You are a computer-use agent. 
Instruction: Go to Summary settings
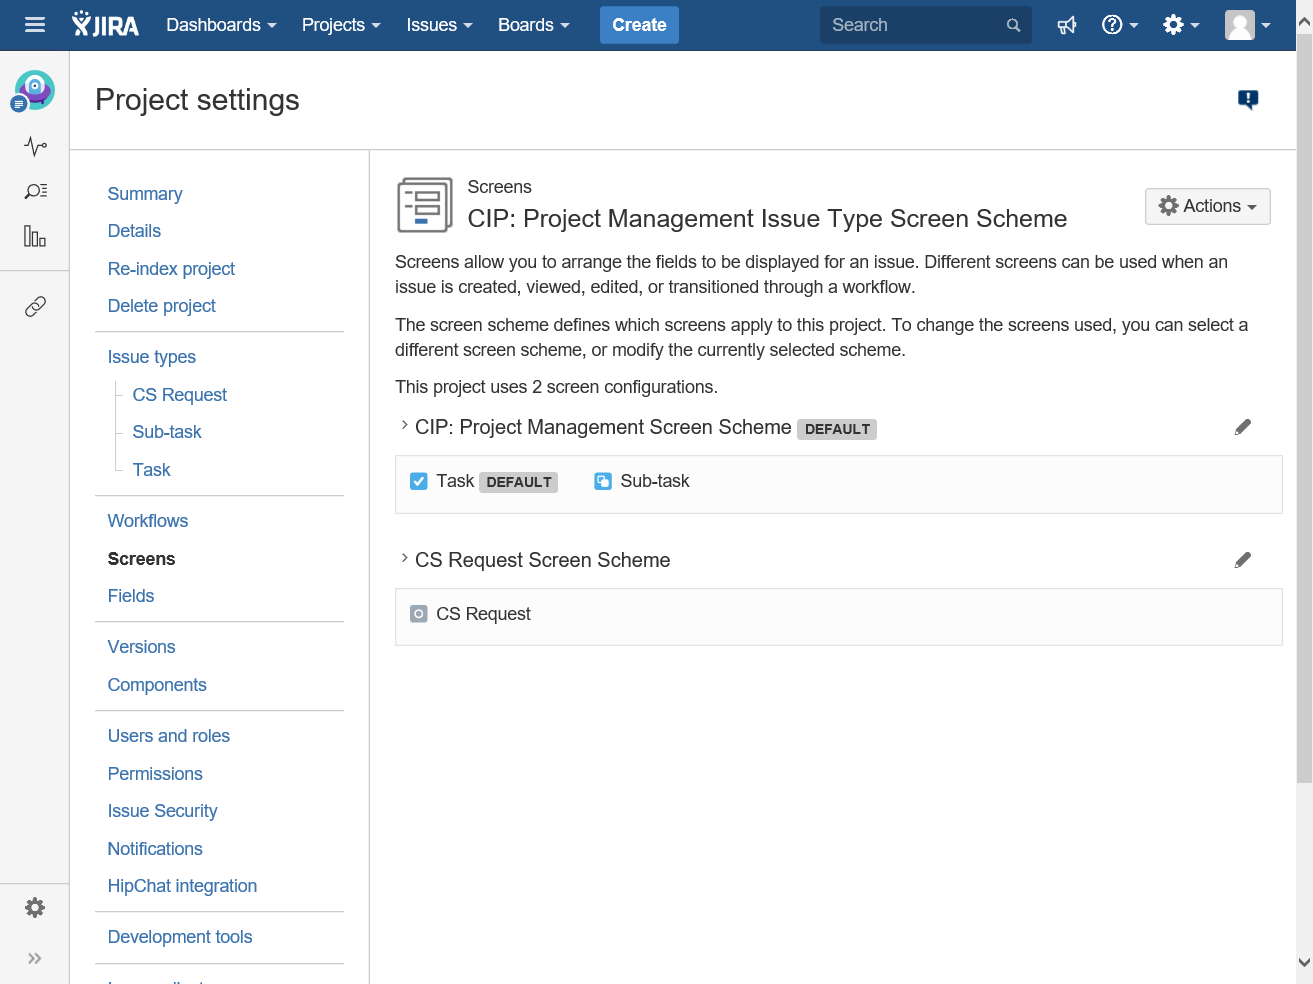[x=145, y=194]
